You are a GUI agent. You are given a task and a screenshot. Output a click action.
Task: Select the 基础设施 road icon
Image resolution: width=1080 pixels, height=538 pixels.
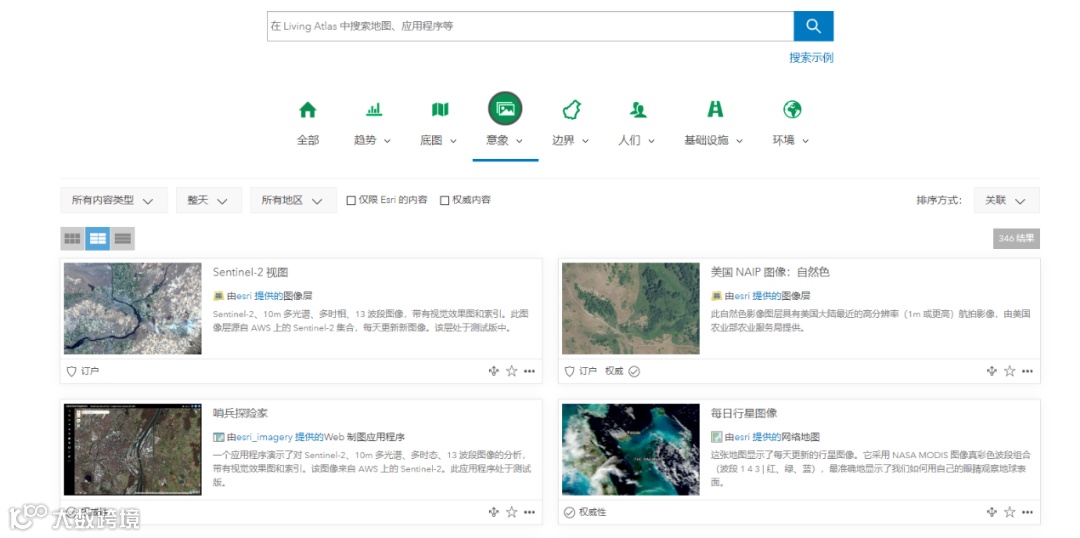point(715,110)
